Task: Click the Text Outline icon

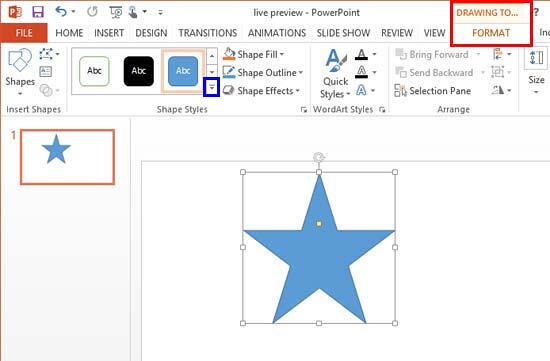Action: coord(361,72)
